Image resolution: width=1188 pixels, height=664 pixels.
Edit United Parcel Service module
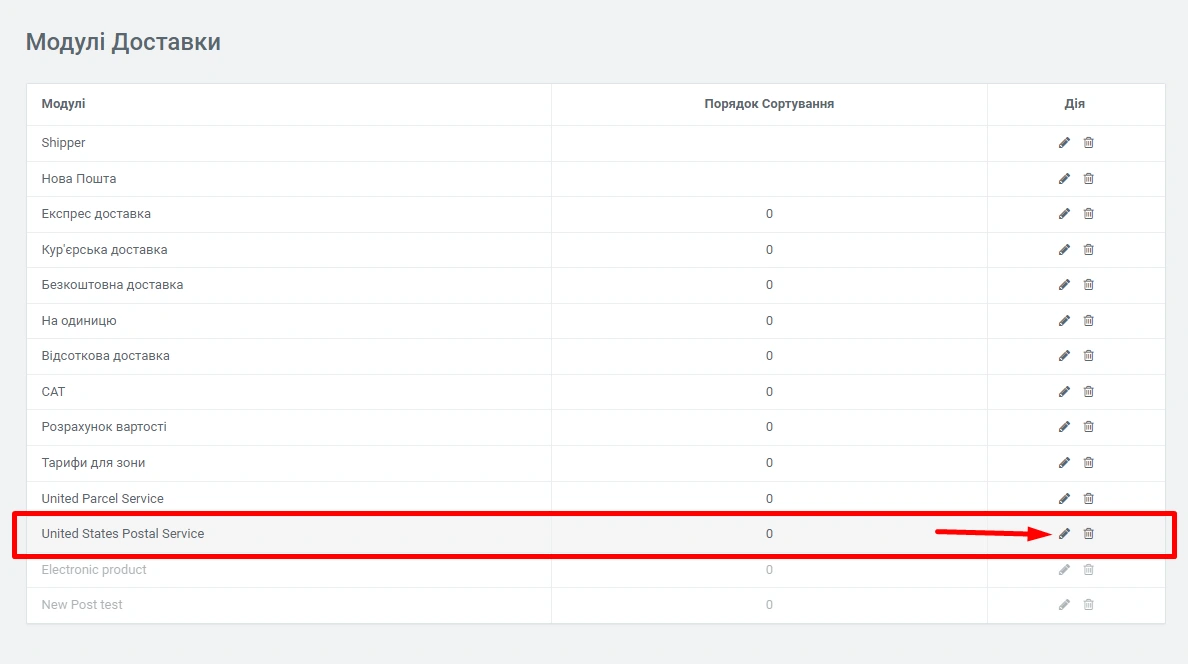[x=1064, y=498]
